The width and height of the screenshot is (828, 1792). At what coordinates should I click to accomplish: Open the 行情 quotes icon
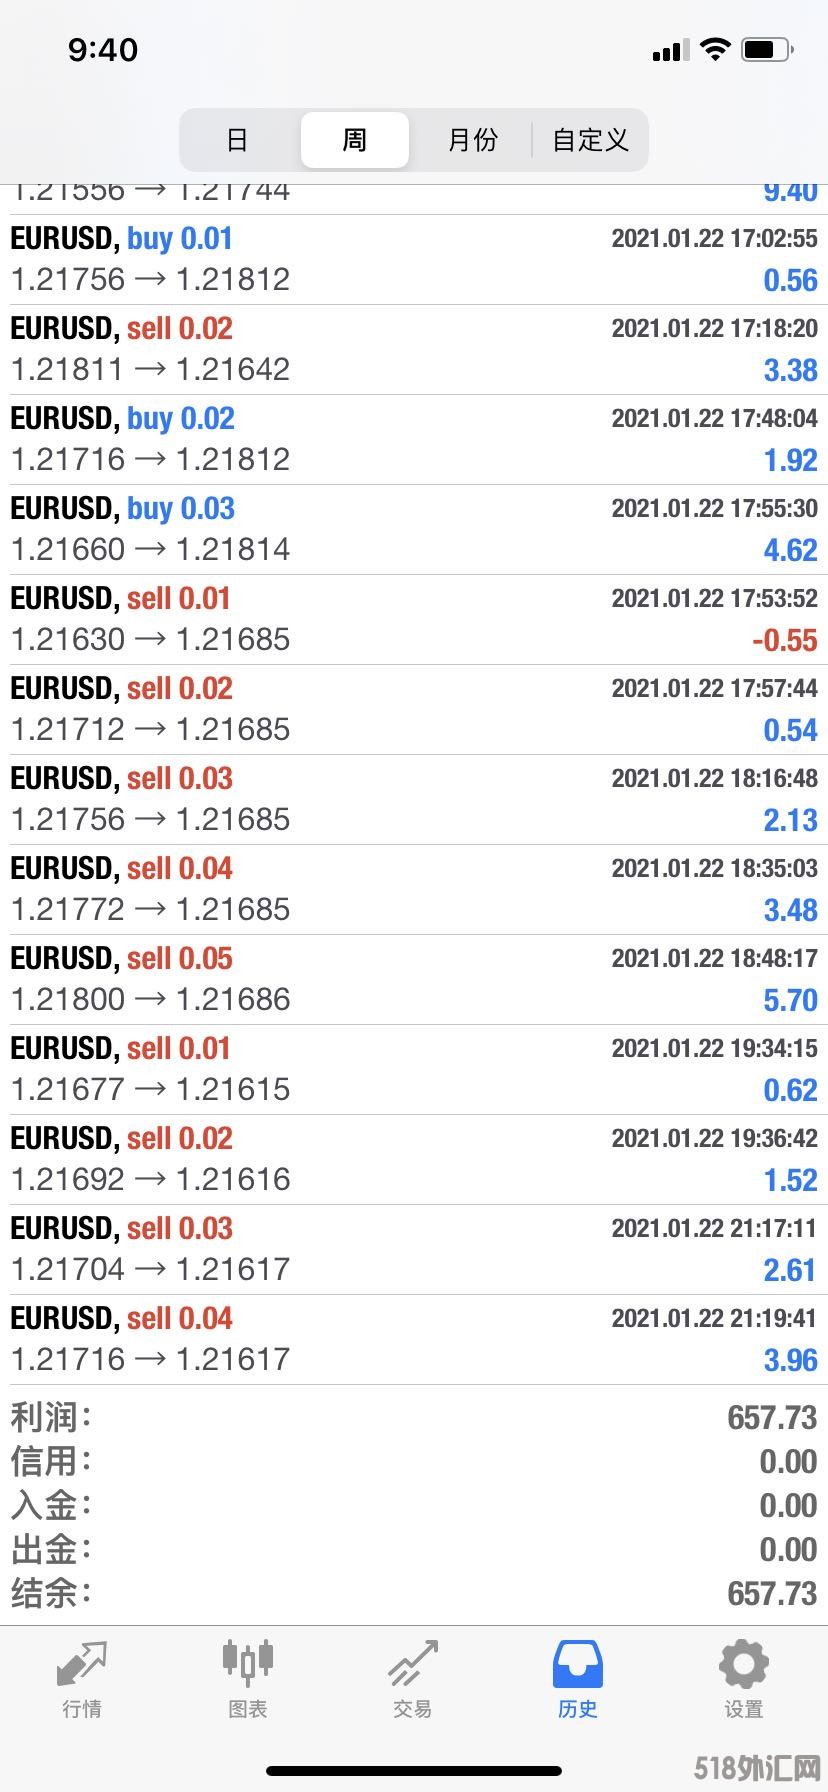coord(82,1664)
